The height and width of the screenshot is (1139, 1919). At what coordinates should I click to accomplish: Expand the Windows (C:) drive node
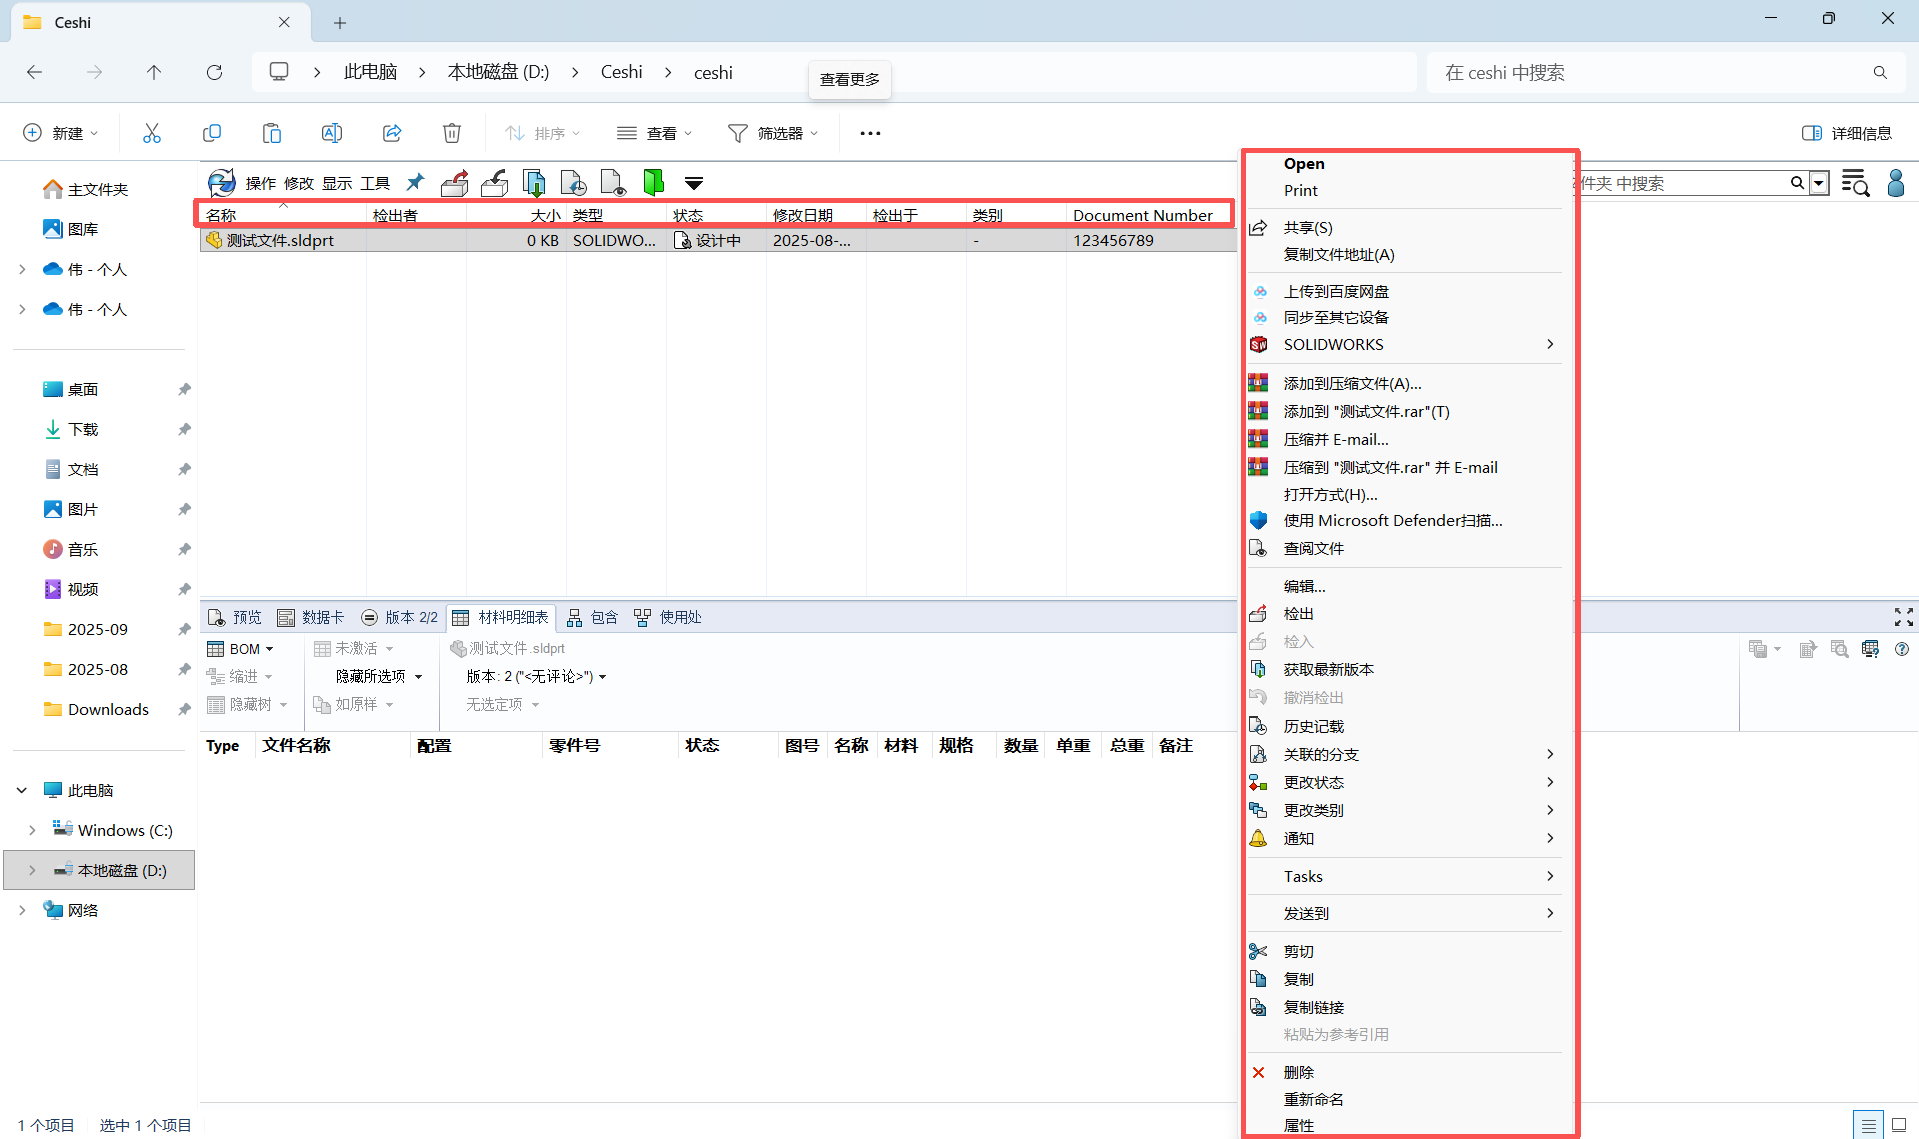[x=32, y=830]
